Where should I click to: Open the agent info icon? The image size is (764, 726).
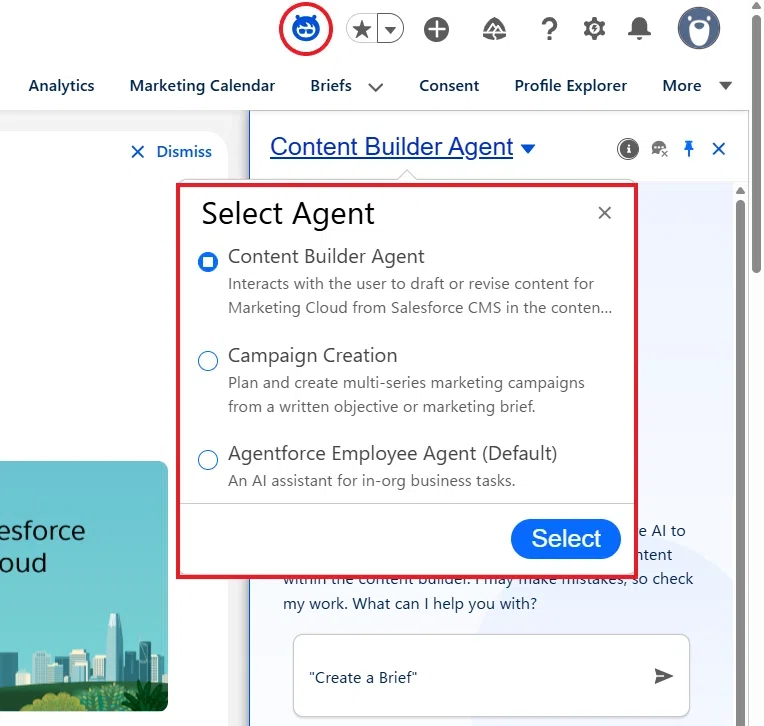[x=628, y=149]
